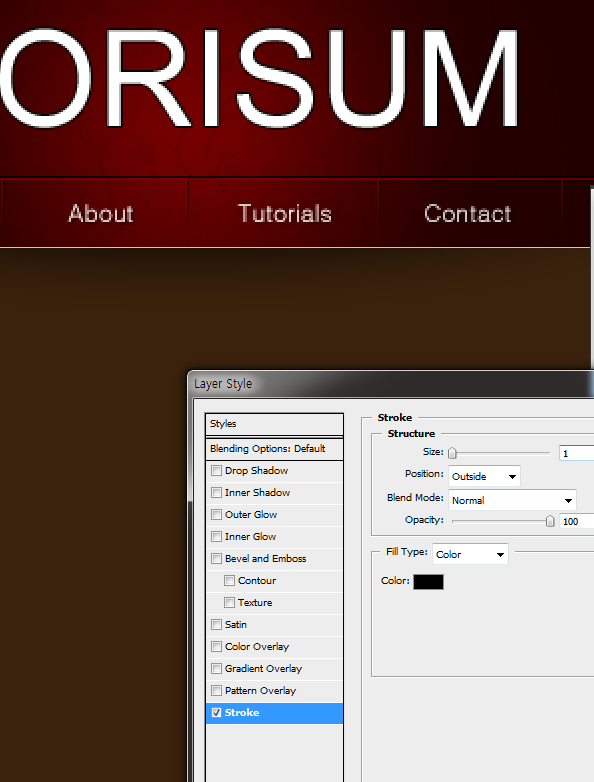
Task: Turn on Color Overlay checkbox
Action: (x=216, y=646)
